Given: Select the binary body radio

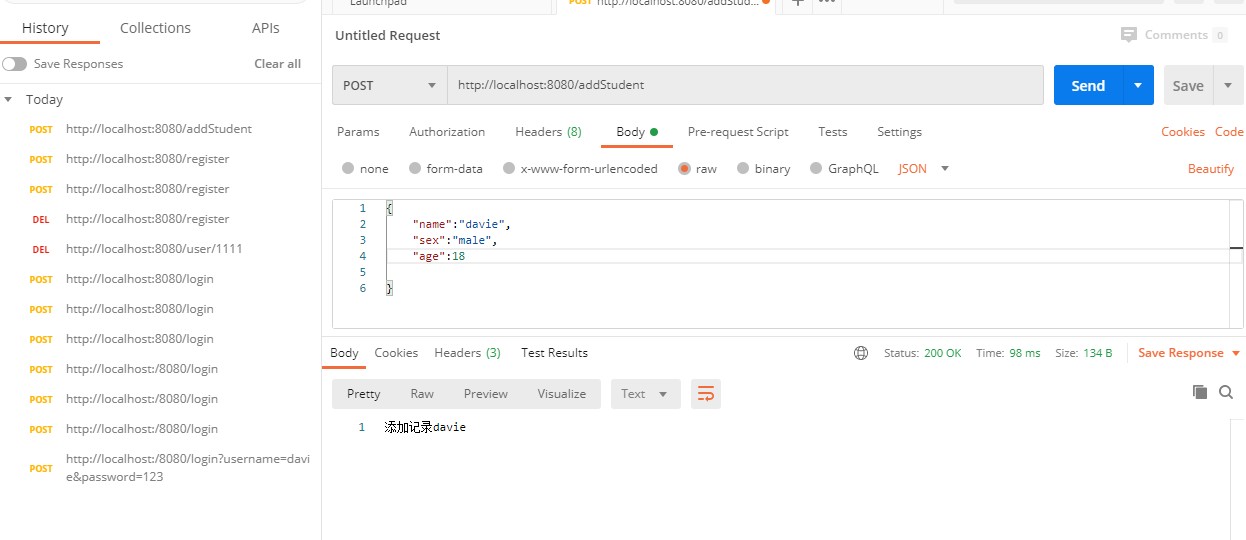Looking at the screenshot, I should [x=743, y=169].
